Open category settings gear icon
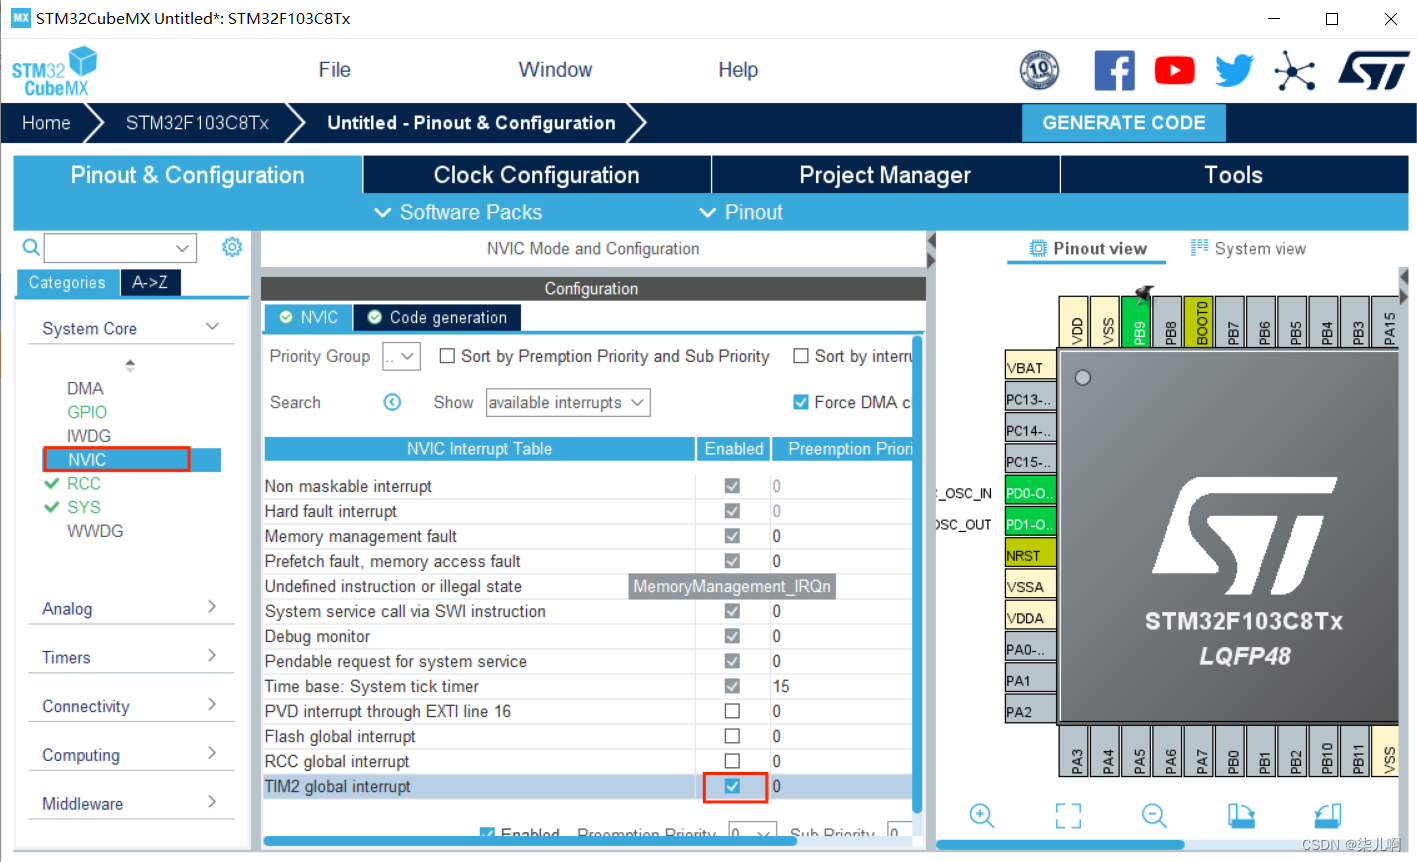The image size is (1417, 862). (232, 247)
